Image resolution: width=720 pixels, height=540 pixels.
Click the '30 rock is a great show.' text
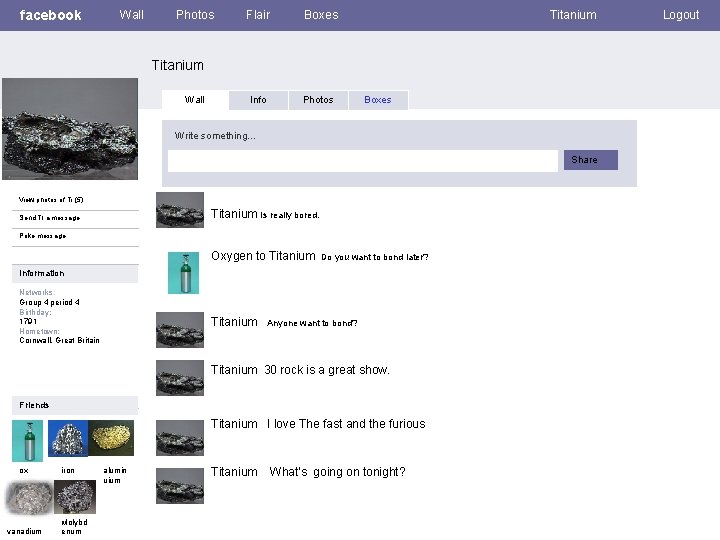click(x=327, y=370)
